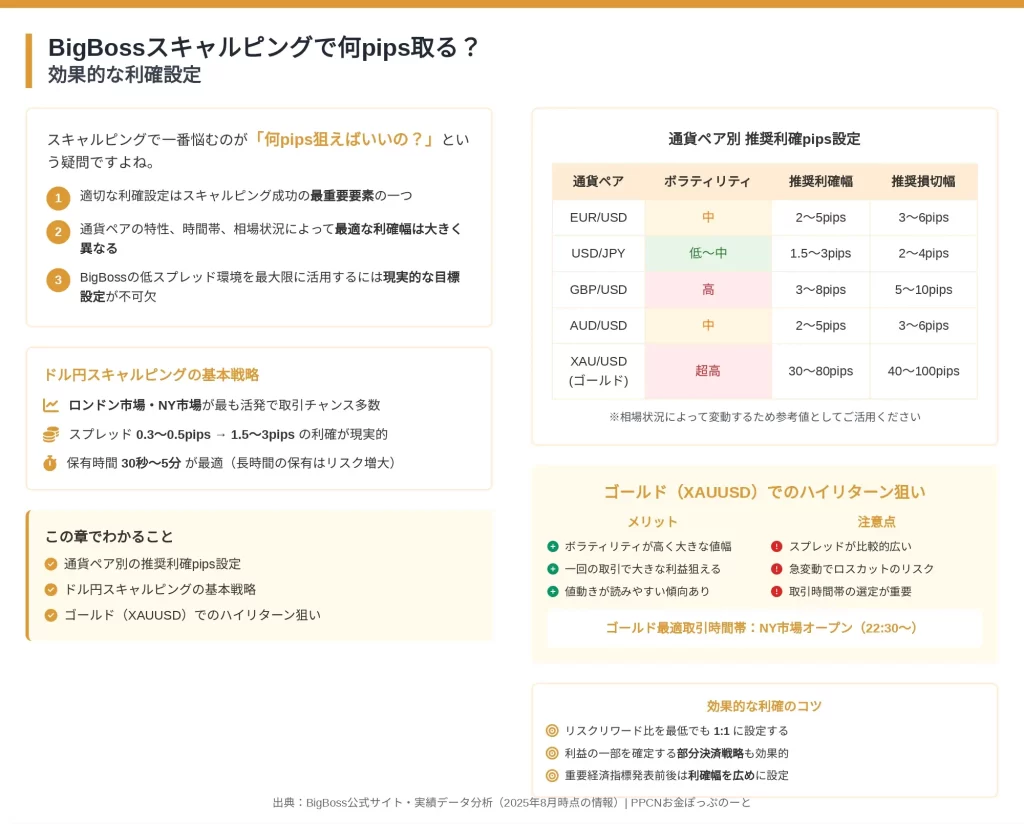Screen dimensions: 1024x824
Task: Click the stopwatch icon beside 保有時間
Action: point(50,463)
